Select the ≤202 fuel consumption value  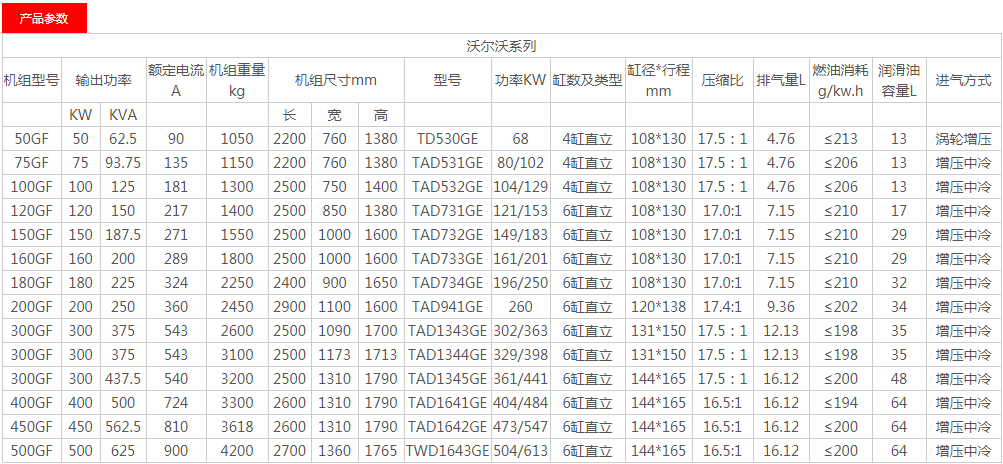tap(840, 307)
